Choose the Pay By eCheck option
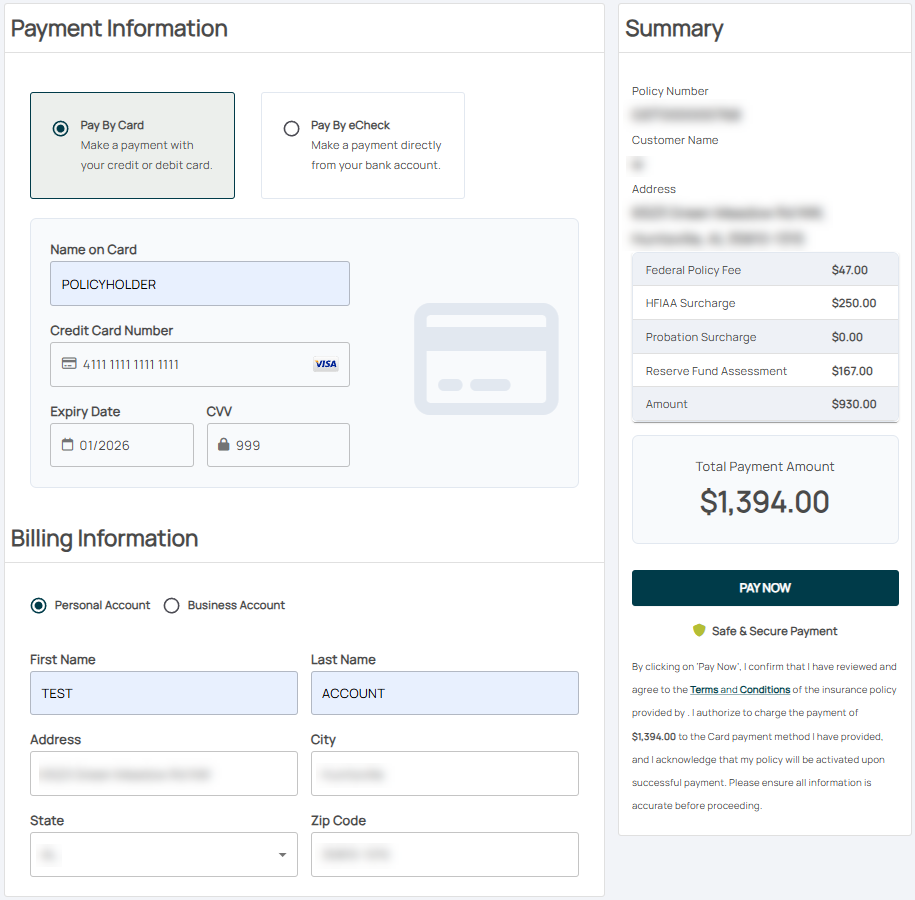This screenshot has width=915, height=900. 292,129
